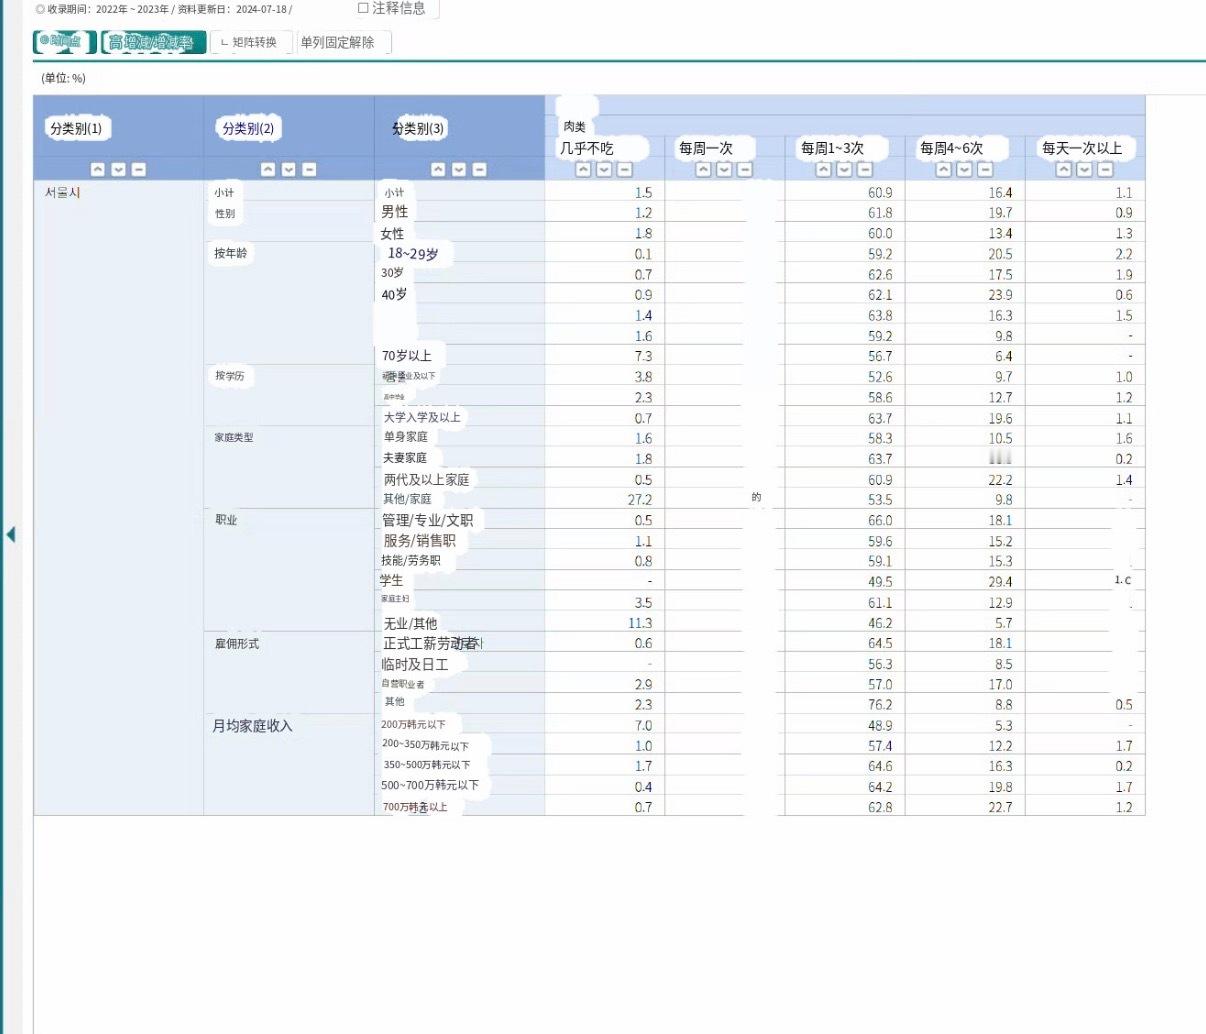Sort 每周4~6次 column descending with down arrow
Image resolution: width=1206 pixels, height=1034 pixels.
[964, 169]
